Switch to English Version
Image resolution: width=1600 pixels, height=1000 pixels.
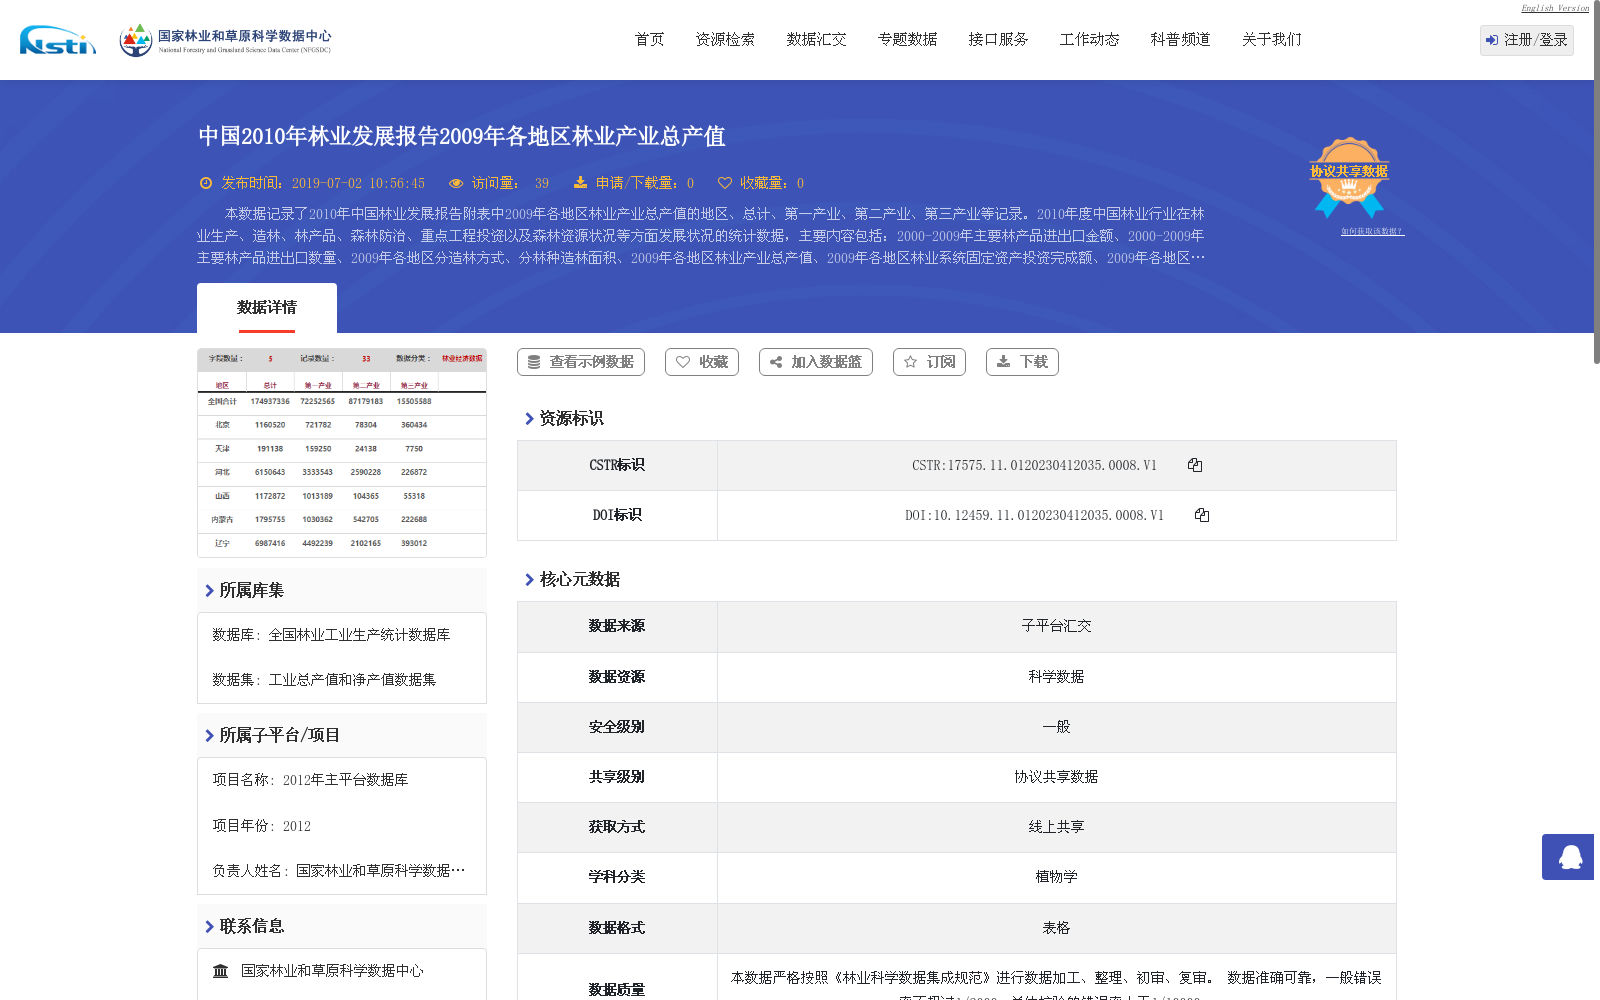pos(1555,8)
